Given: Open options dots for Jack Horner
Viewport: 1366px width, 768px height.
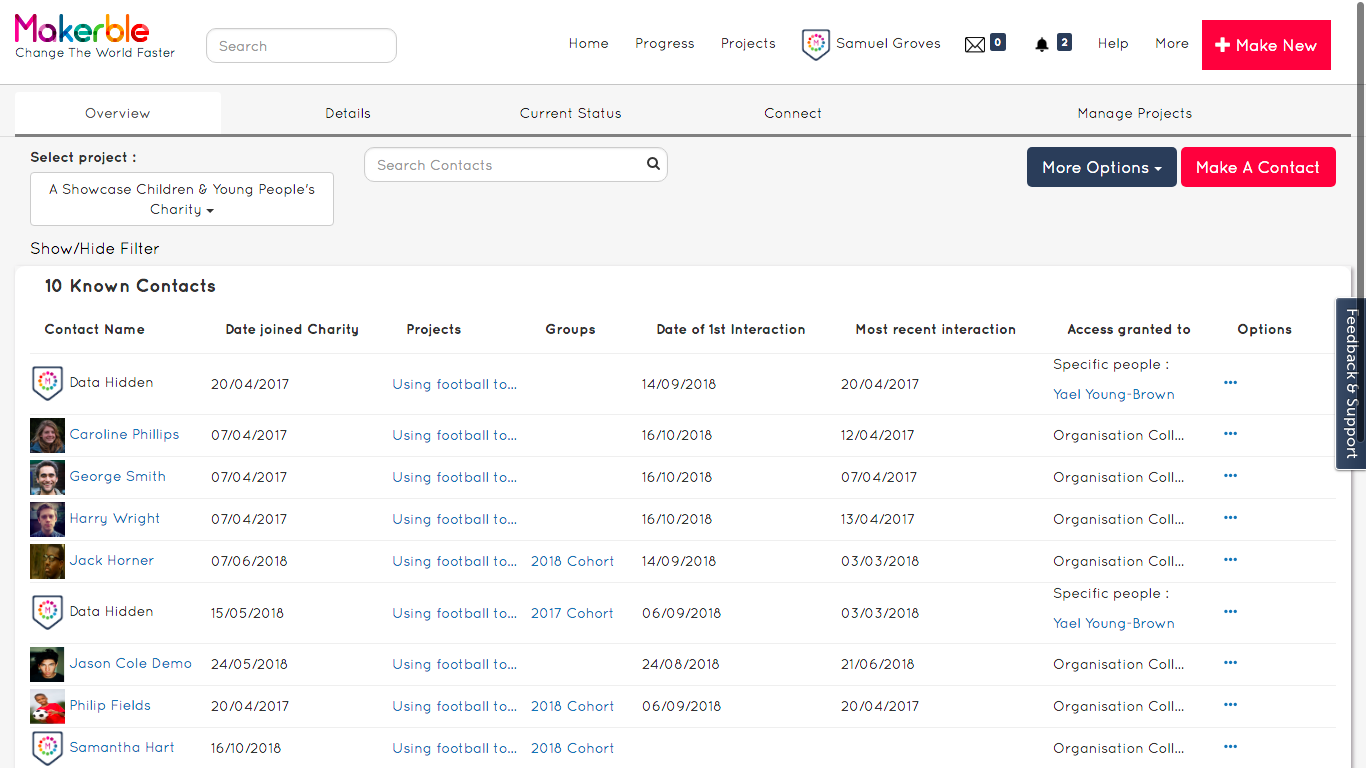Looking at the screenshot, I should point(1230,560).
